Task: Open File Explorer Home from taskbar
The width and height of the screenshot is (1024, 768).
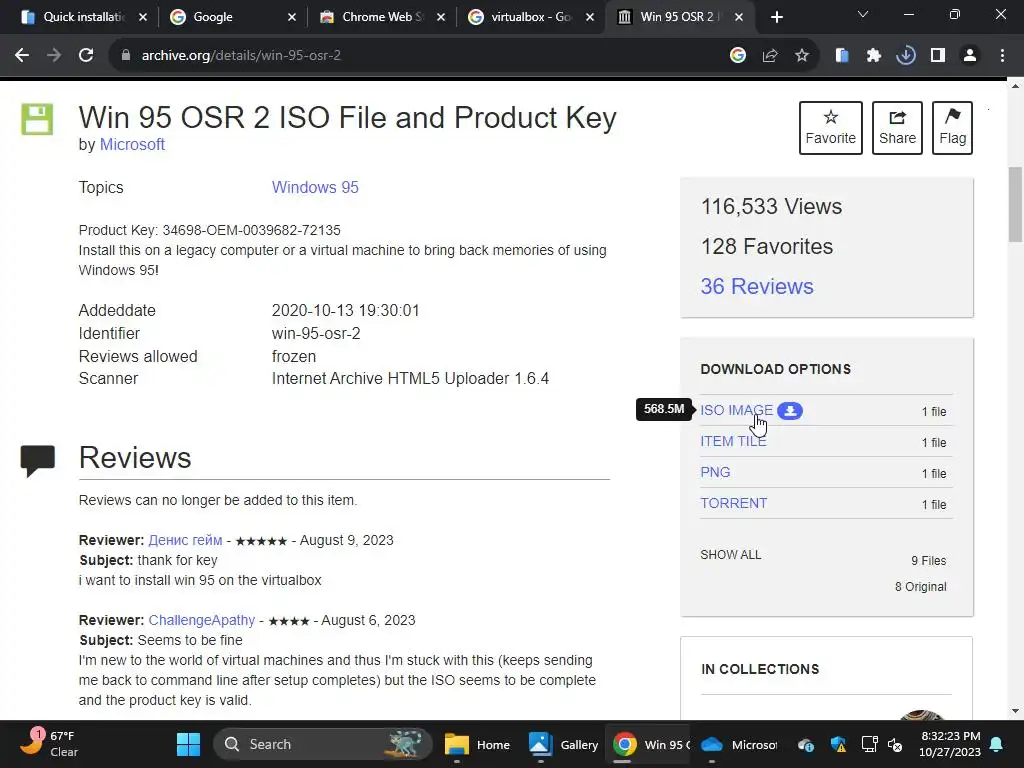Action: [477, 744]
